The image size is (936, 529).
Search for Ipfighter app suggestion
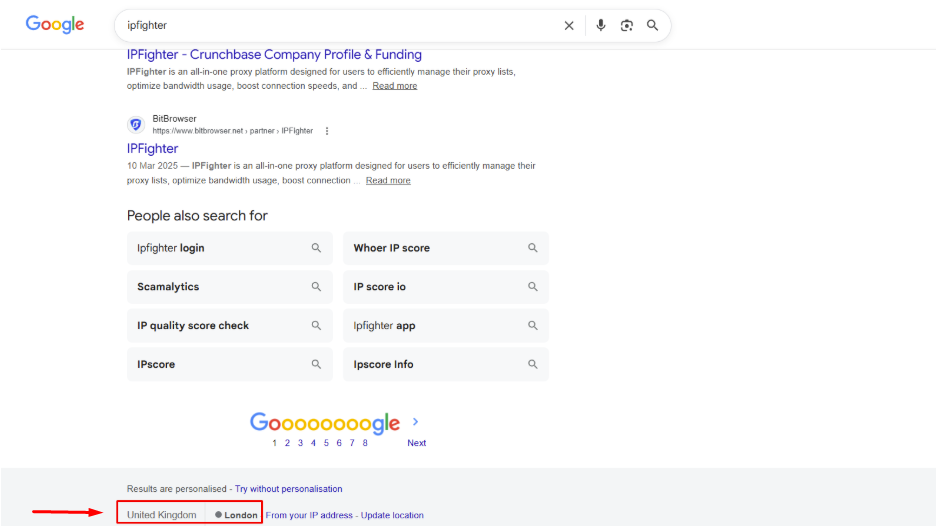click(446, 325)
